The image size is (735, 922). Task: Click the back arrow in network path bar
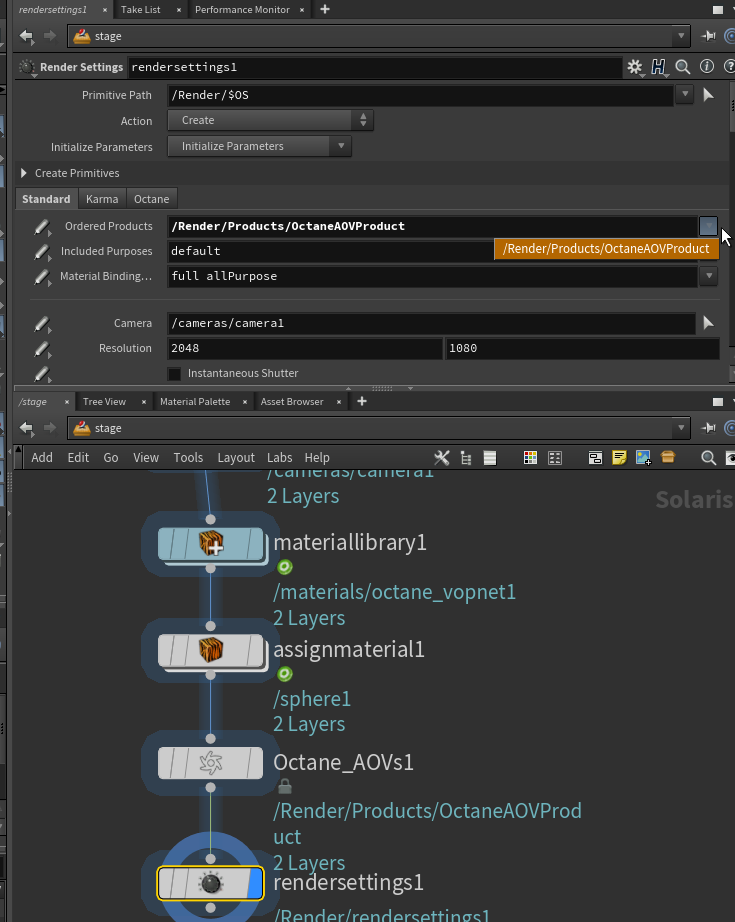tap(26, 428)
